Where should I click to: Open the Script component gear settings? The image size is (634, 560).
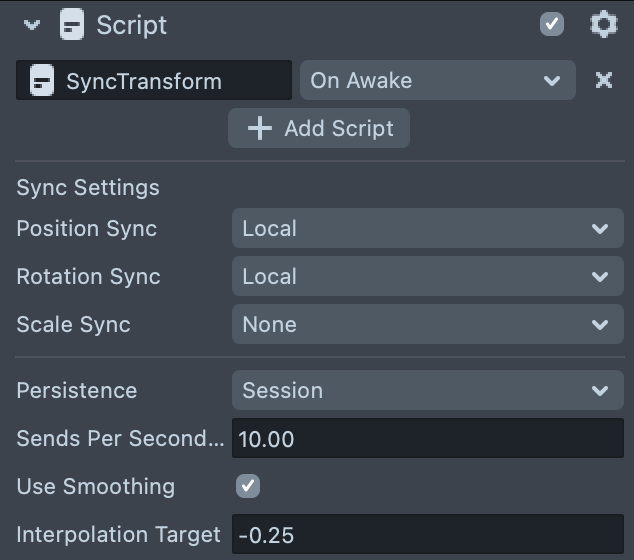point(603,24)
